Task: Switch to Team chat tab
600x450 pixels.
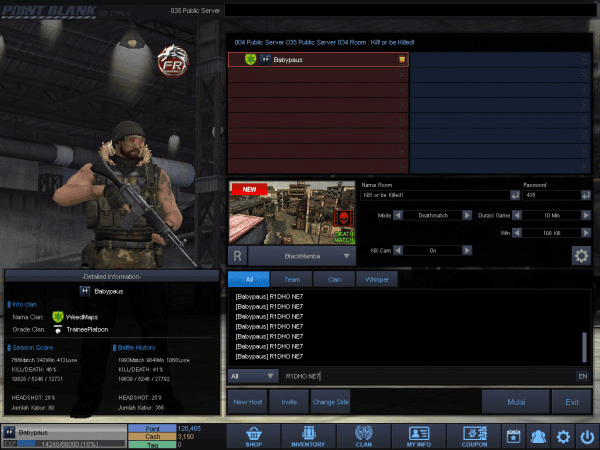Action: click(x=292, y=279)
